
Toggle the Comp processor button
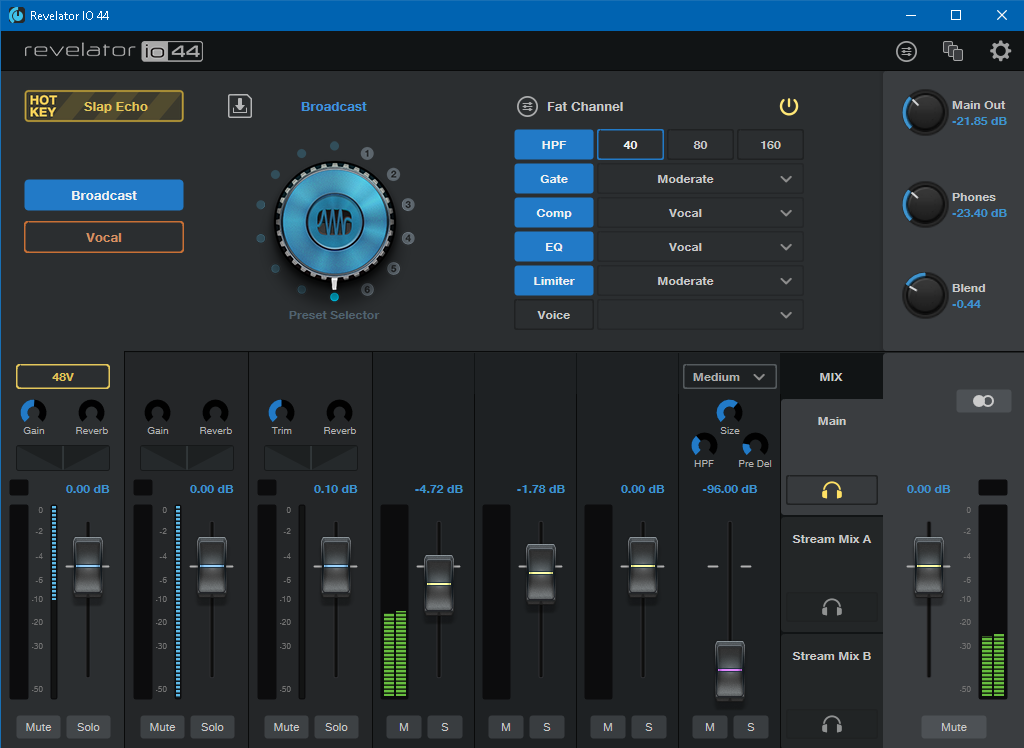pyautogui.click(x=554, y=212)
